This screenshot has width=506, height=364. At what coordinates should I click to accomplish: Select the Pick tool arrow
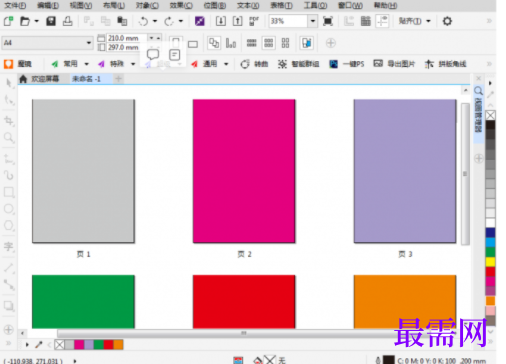tap(9, 83)
